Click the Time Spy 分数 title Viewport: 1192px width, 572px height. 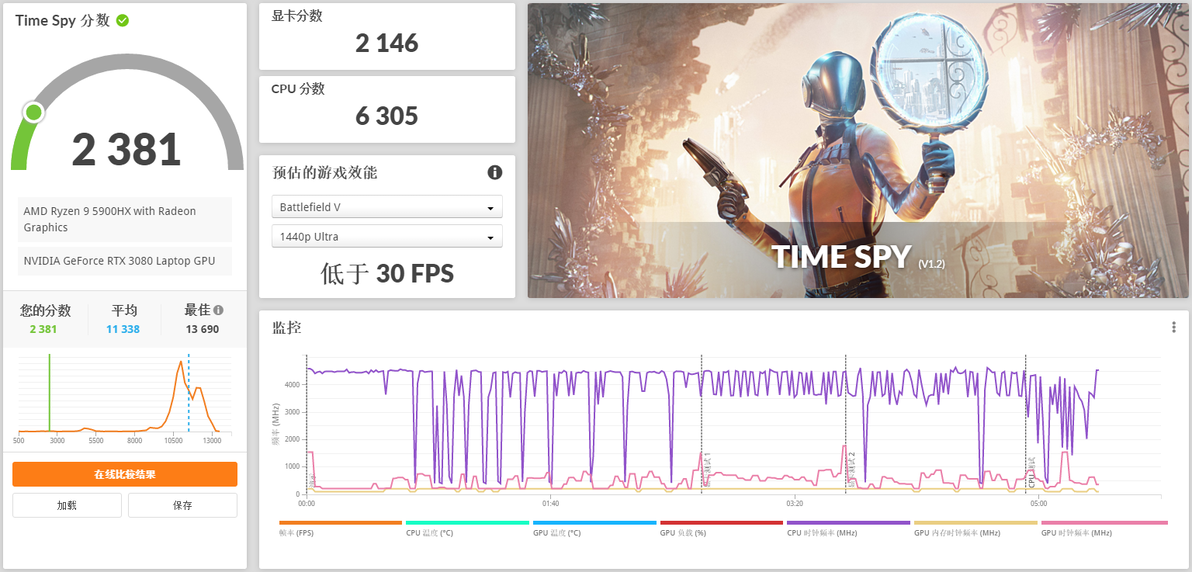62,21
